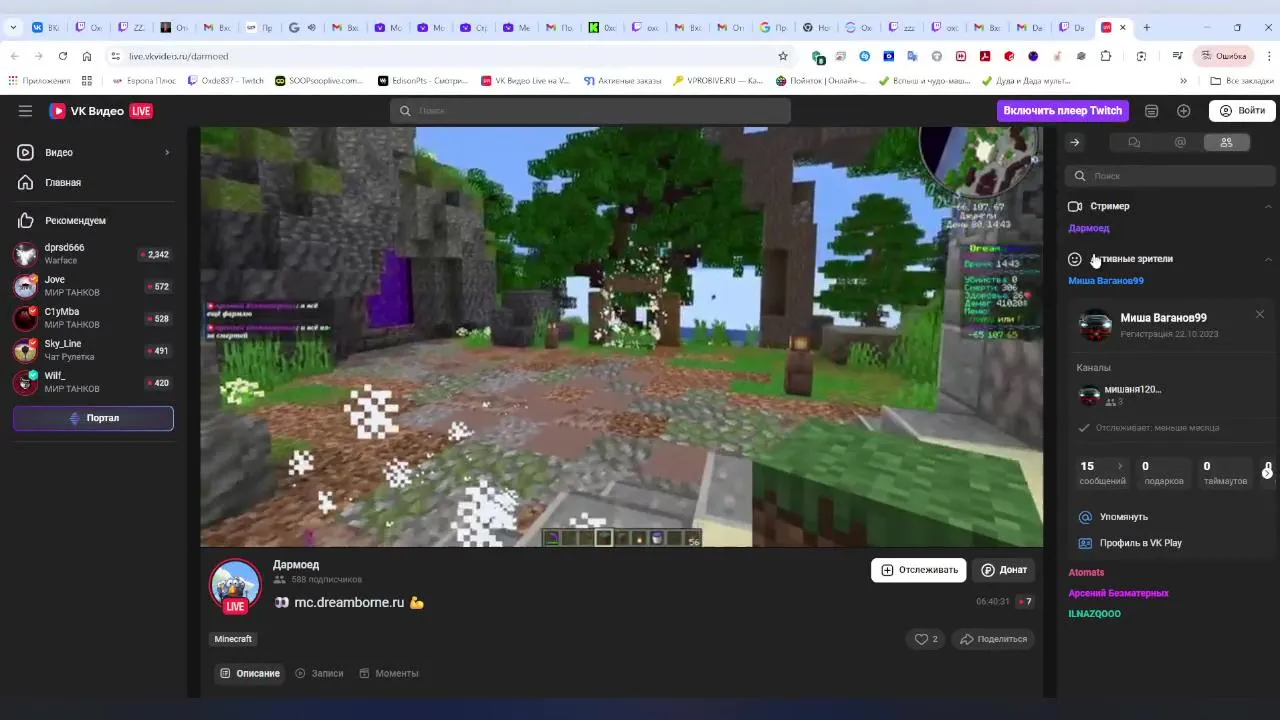This screenshot has height=720, width=1280.
Task: Reload the page in the browser
Action: coord(63,56)
